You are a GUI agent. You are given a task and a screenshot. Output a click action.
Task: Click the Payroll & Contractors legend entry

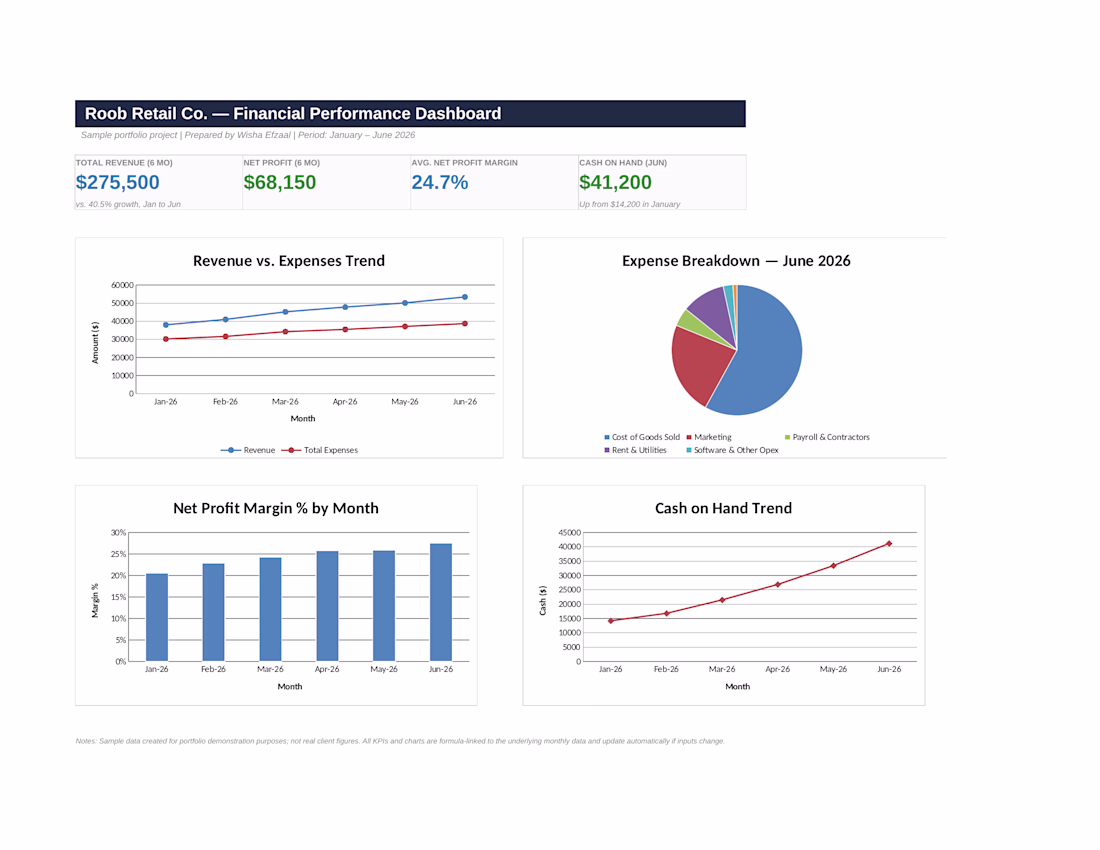(827, 437)
